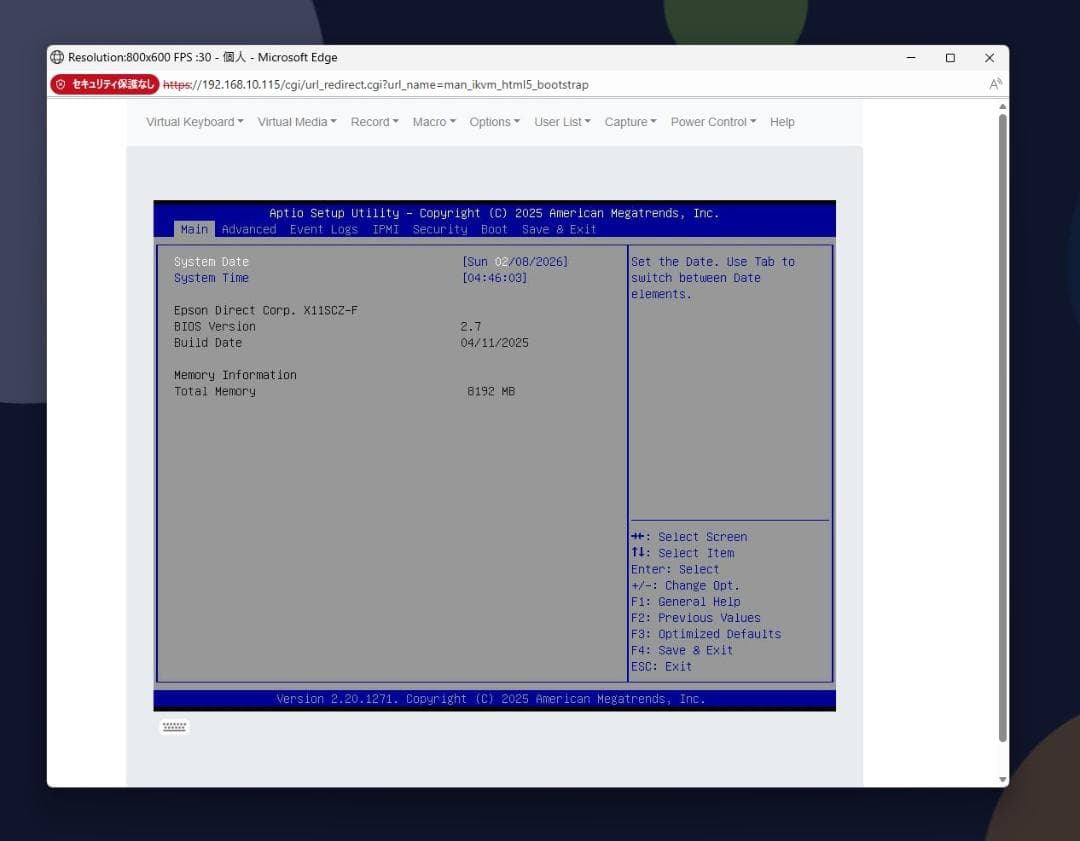This screenshot has width=1080, height=841.
Task: Open the Macro dropdown
Action: coord(433,121)
